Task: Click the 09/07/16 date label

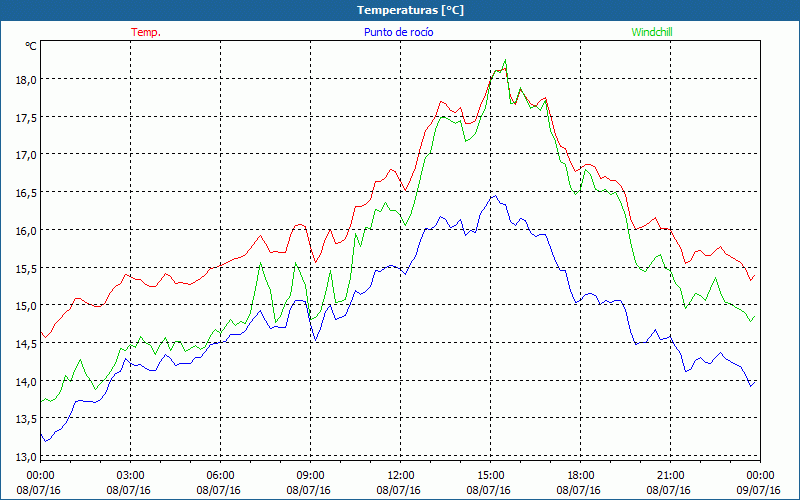Action: (x=759, y=490)
